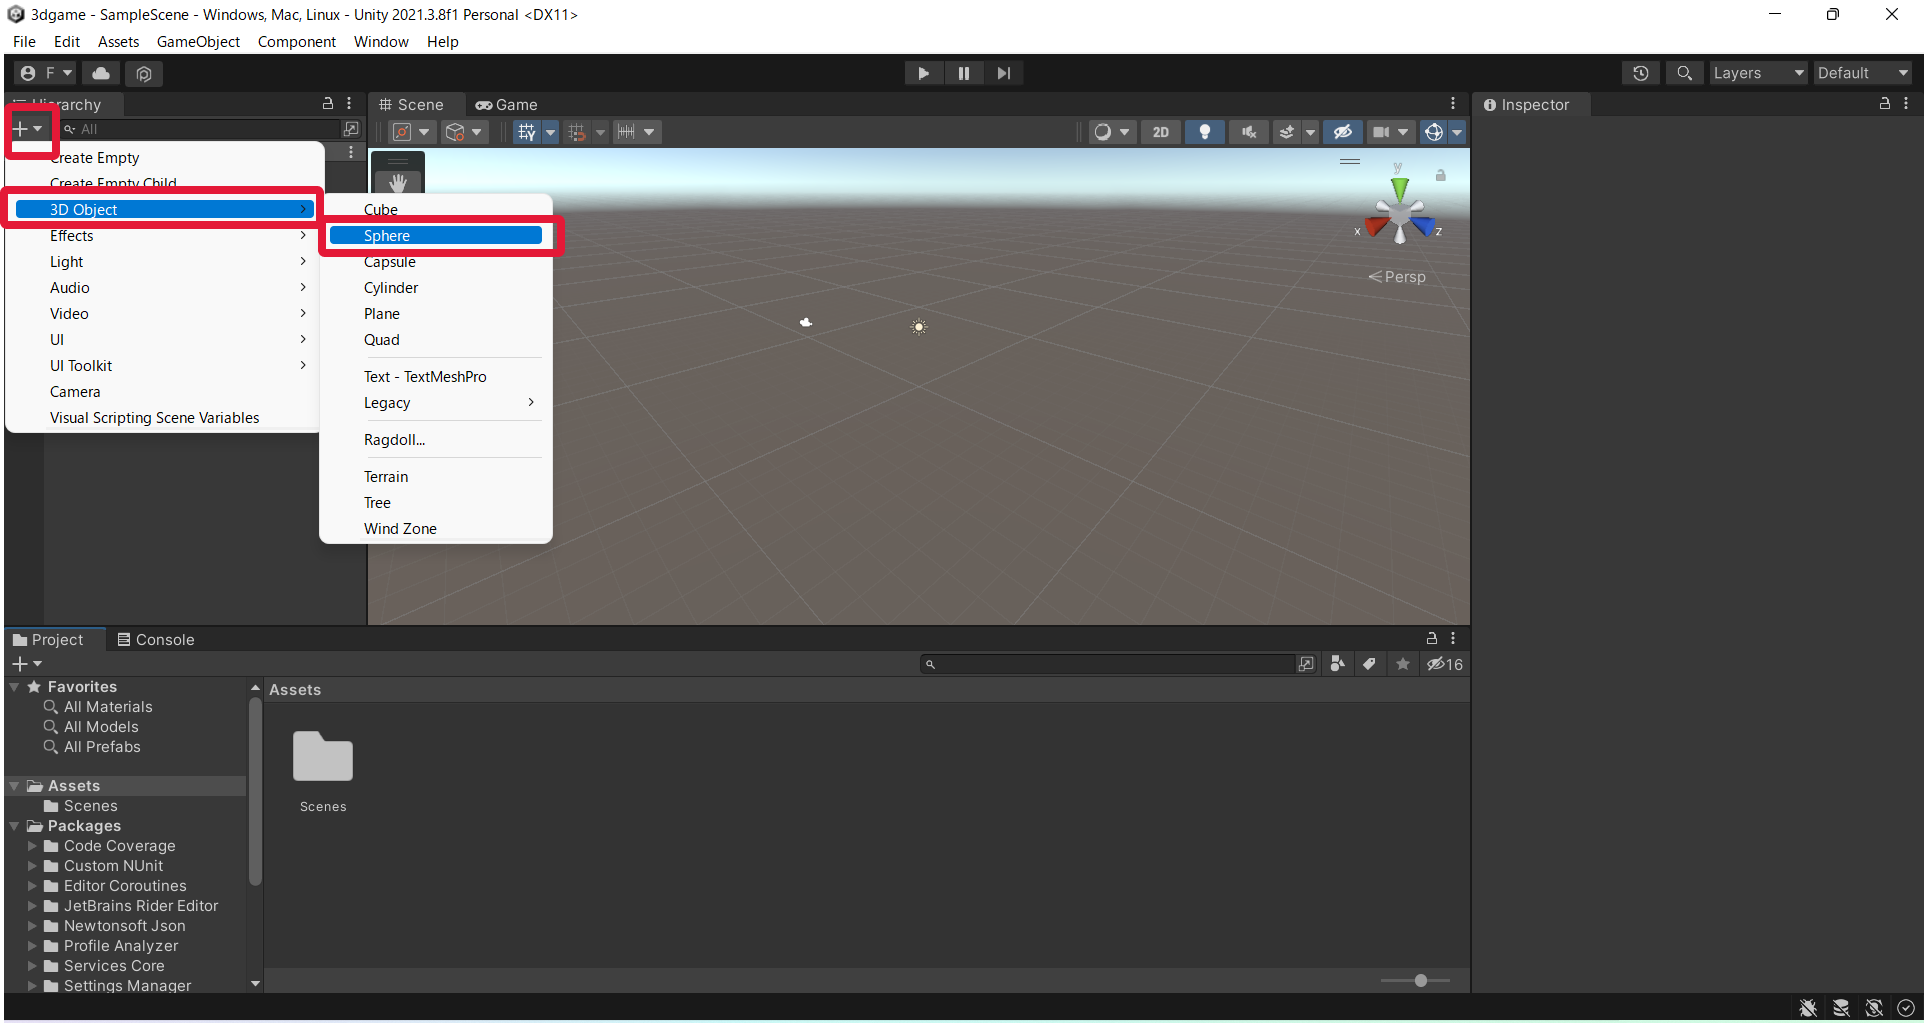The width and height of the screenshot is (1924, 1023).
Task: Toggle the 2D view mode
Action: tap(1160, 131)
